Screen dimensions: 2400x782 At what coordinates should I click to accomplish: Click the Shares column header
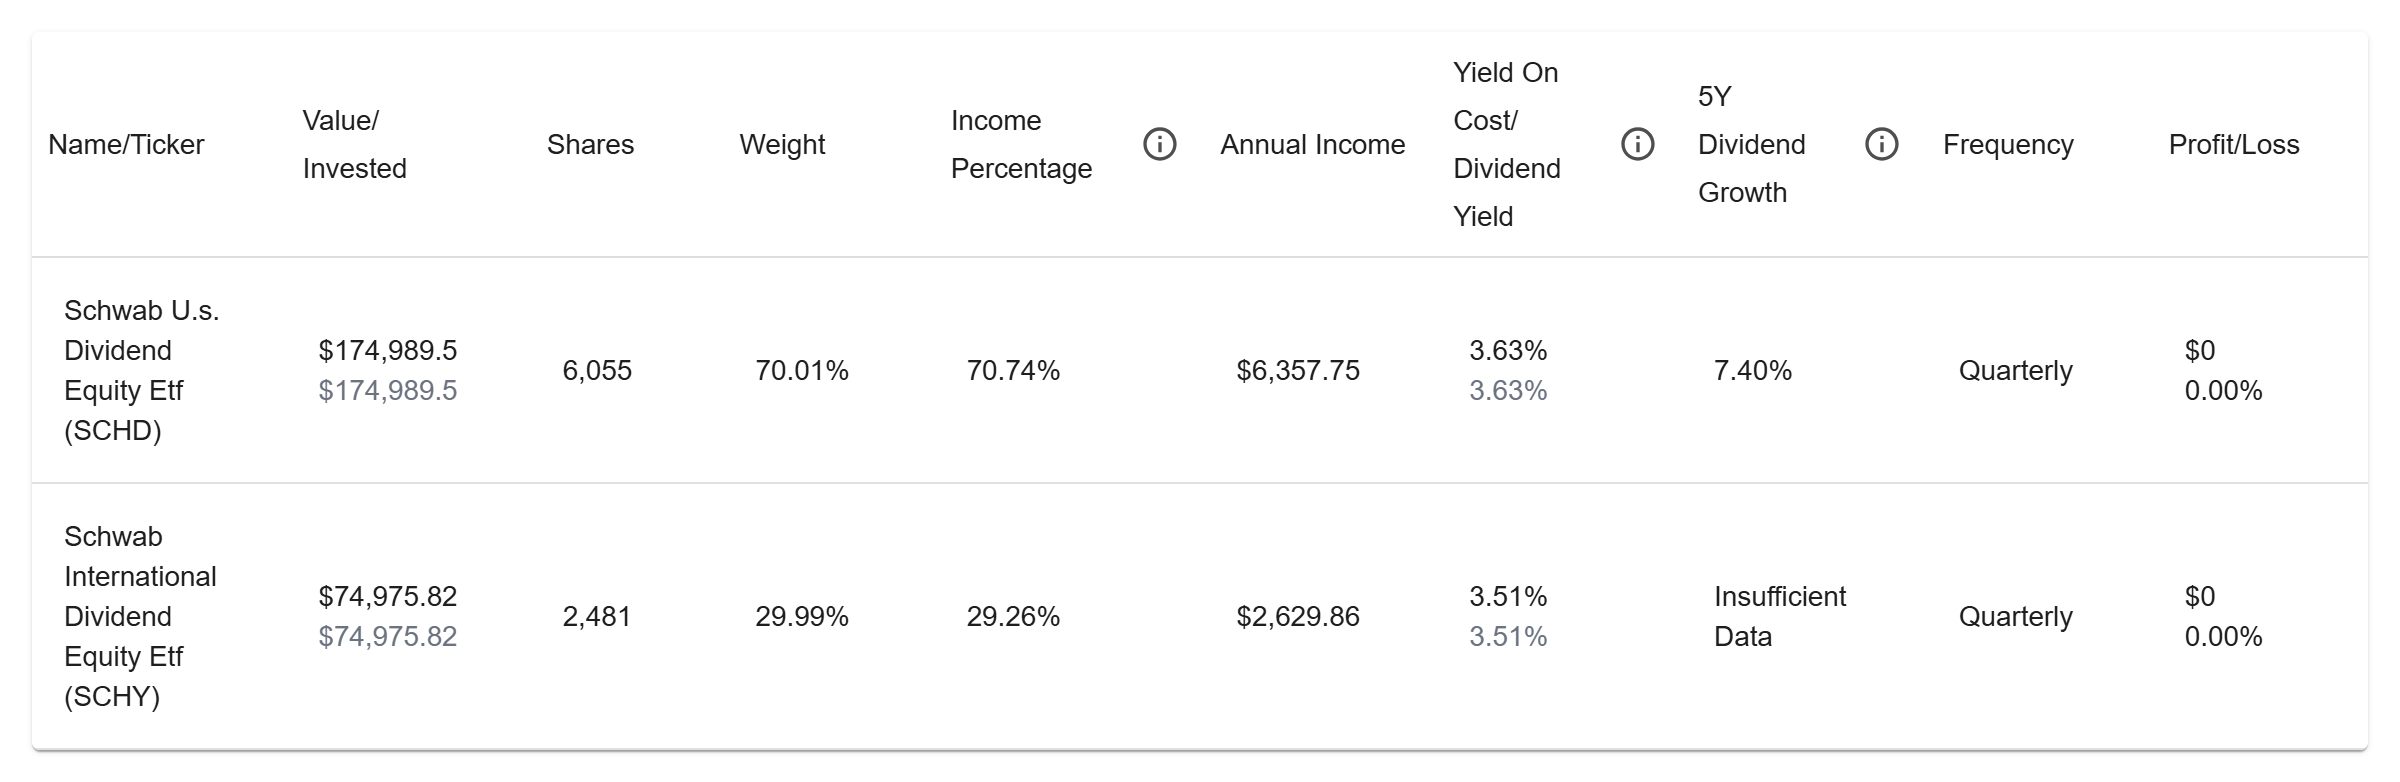[590, 145]
